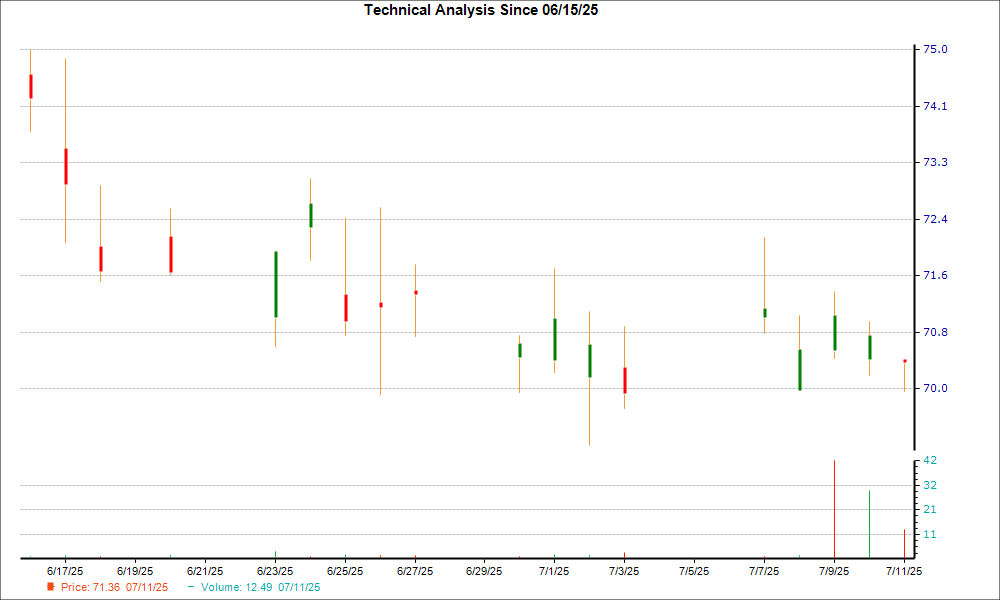
Task: Select the green volume bar on 7/10/25
Action: (x=869, y=524)
